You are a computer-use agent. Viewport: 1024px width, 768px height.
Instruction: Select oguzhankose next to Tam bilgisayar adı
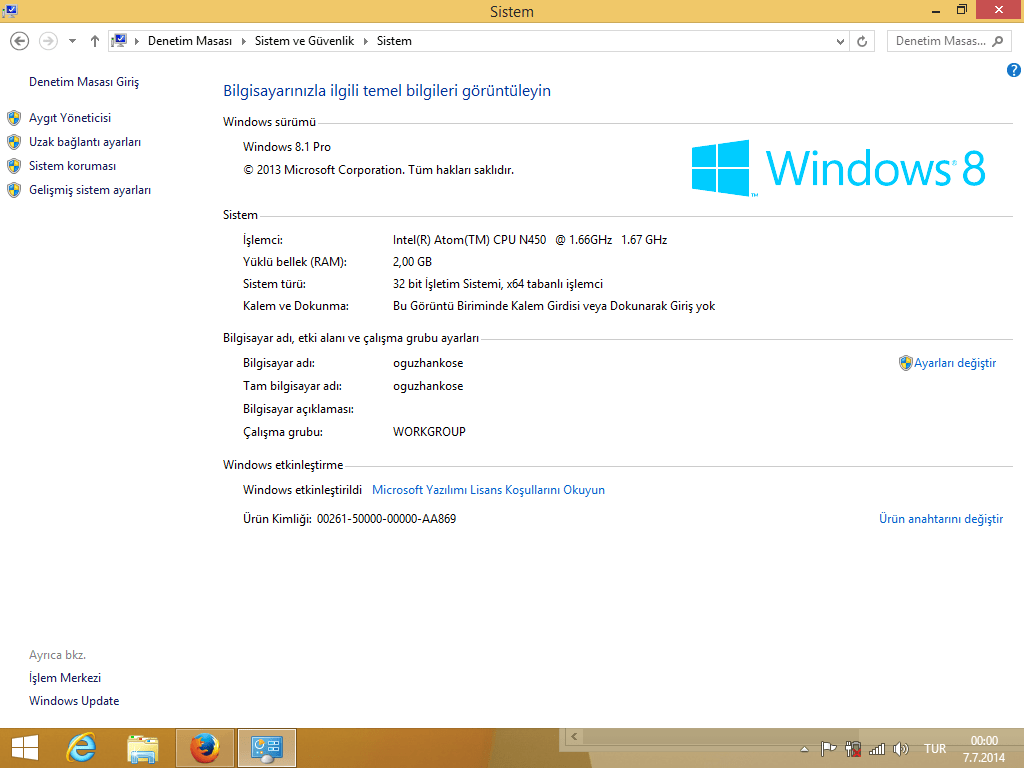tap(428, 386)
